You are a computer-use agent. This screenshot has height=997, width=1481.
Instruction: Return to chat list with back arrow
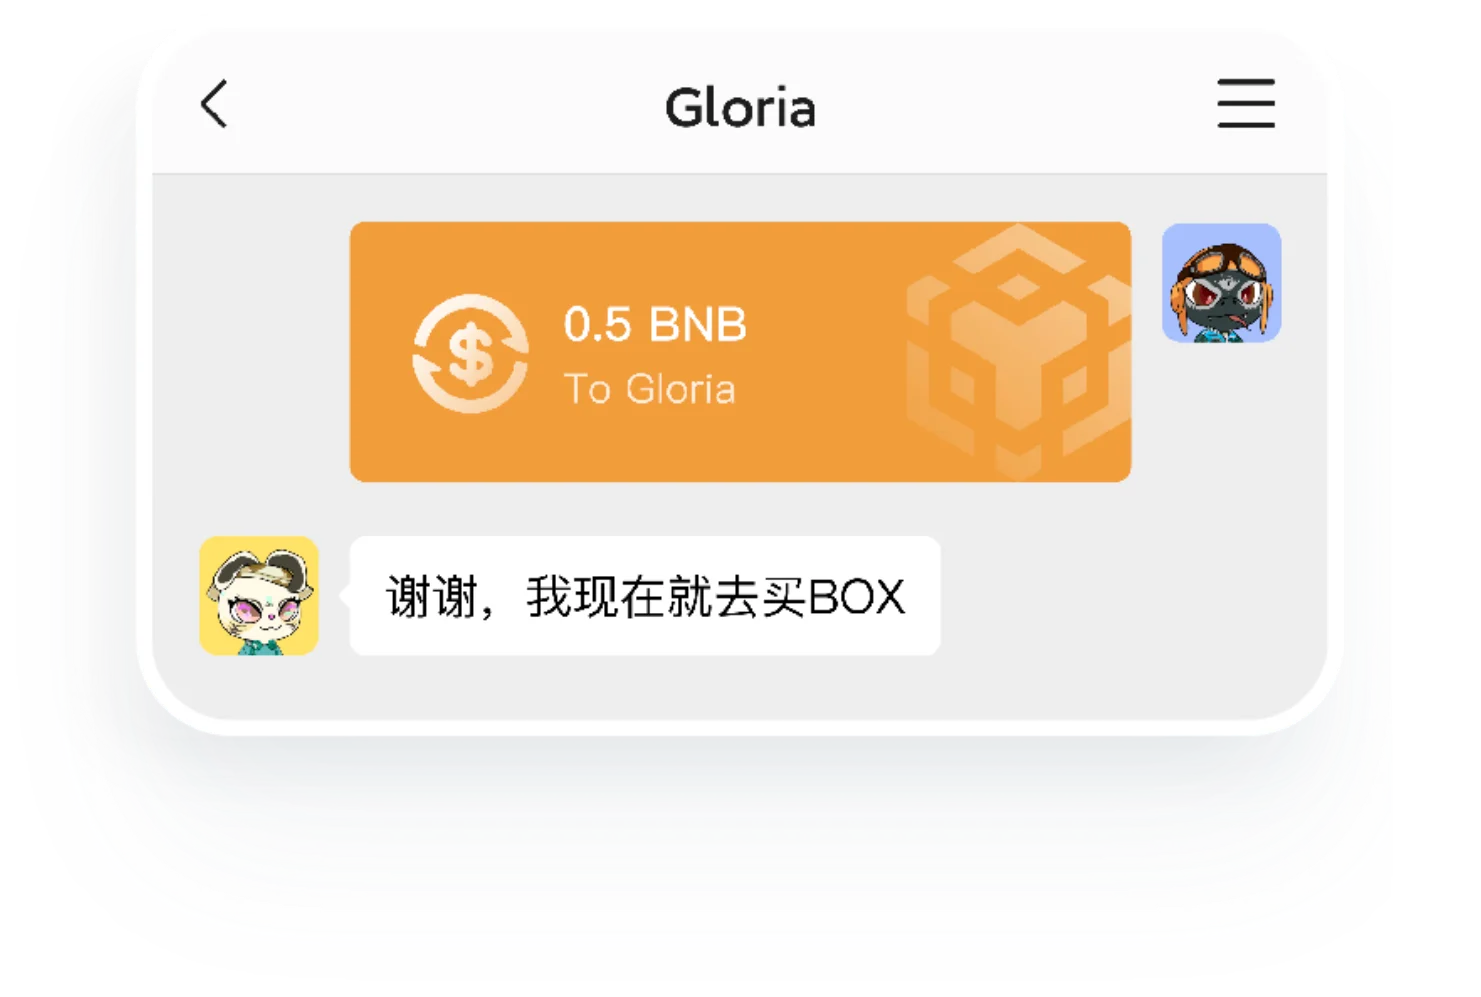click(x=214, y=104)
